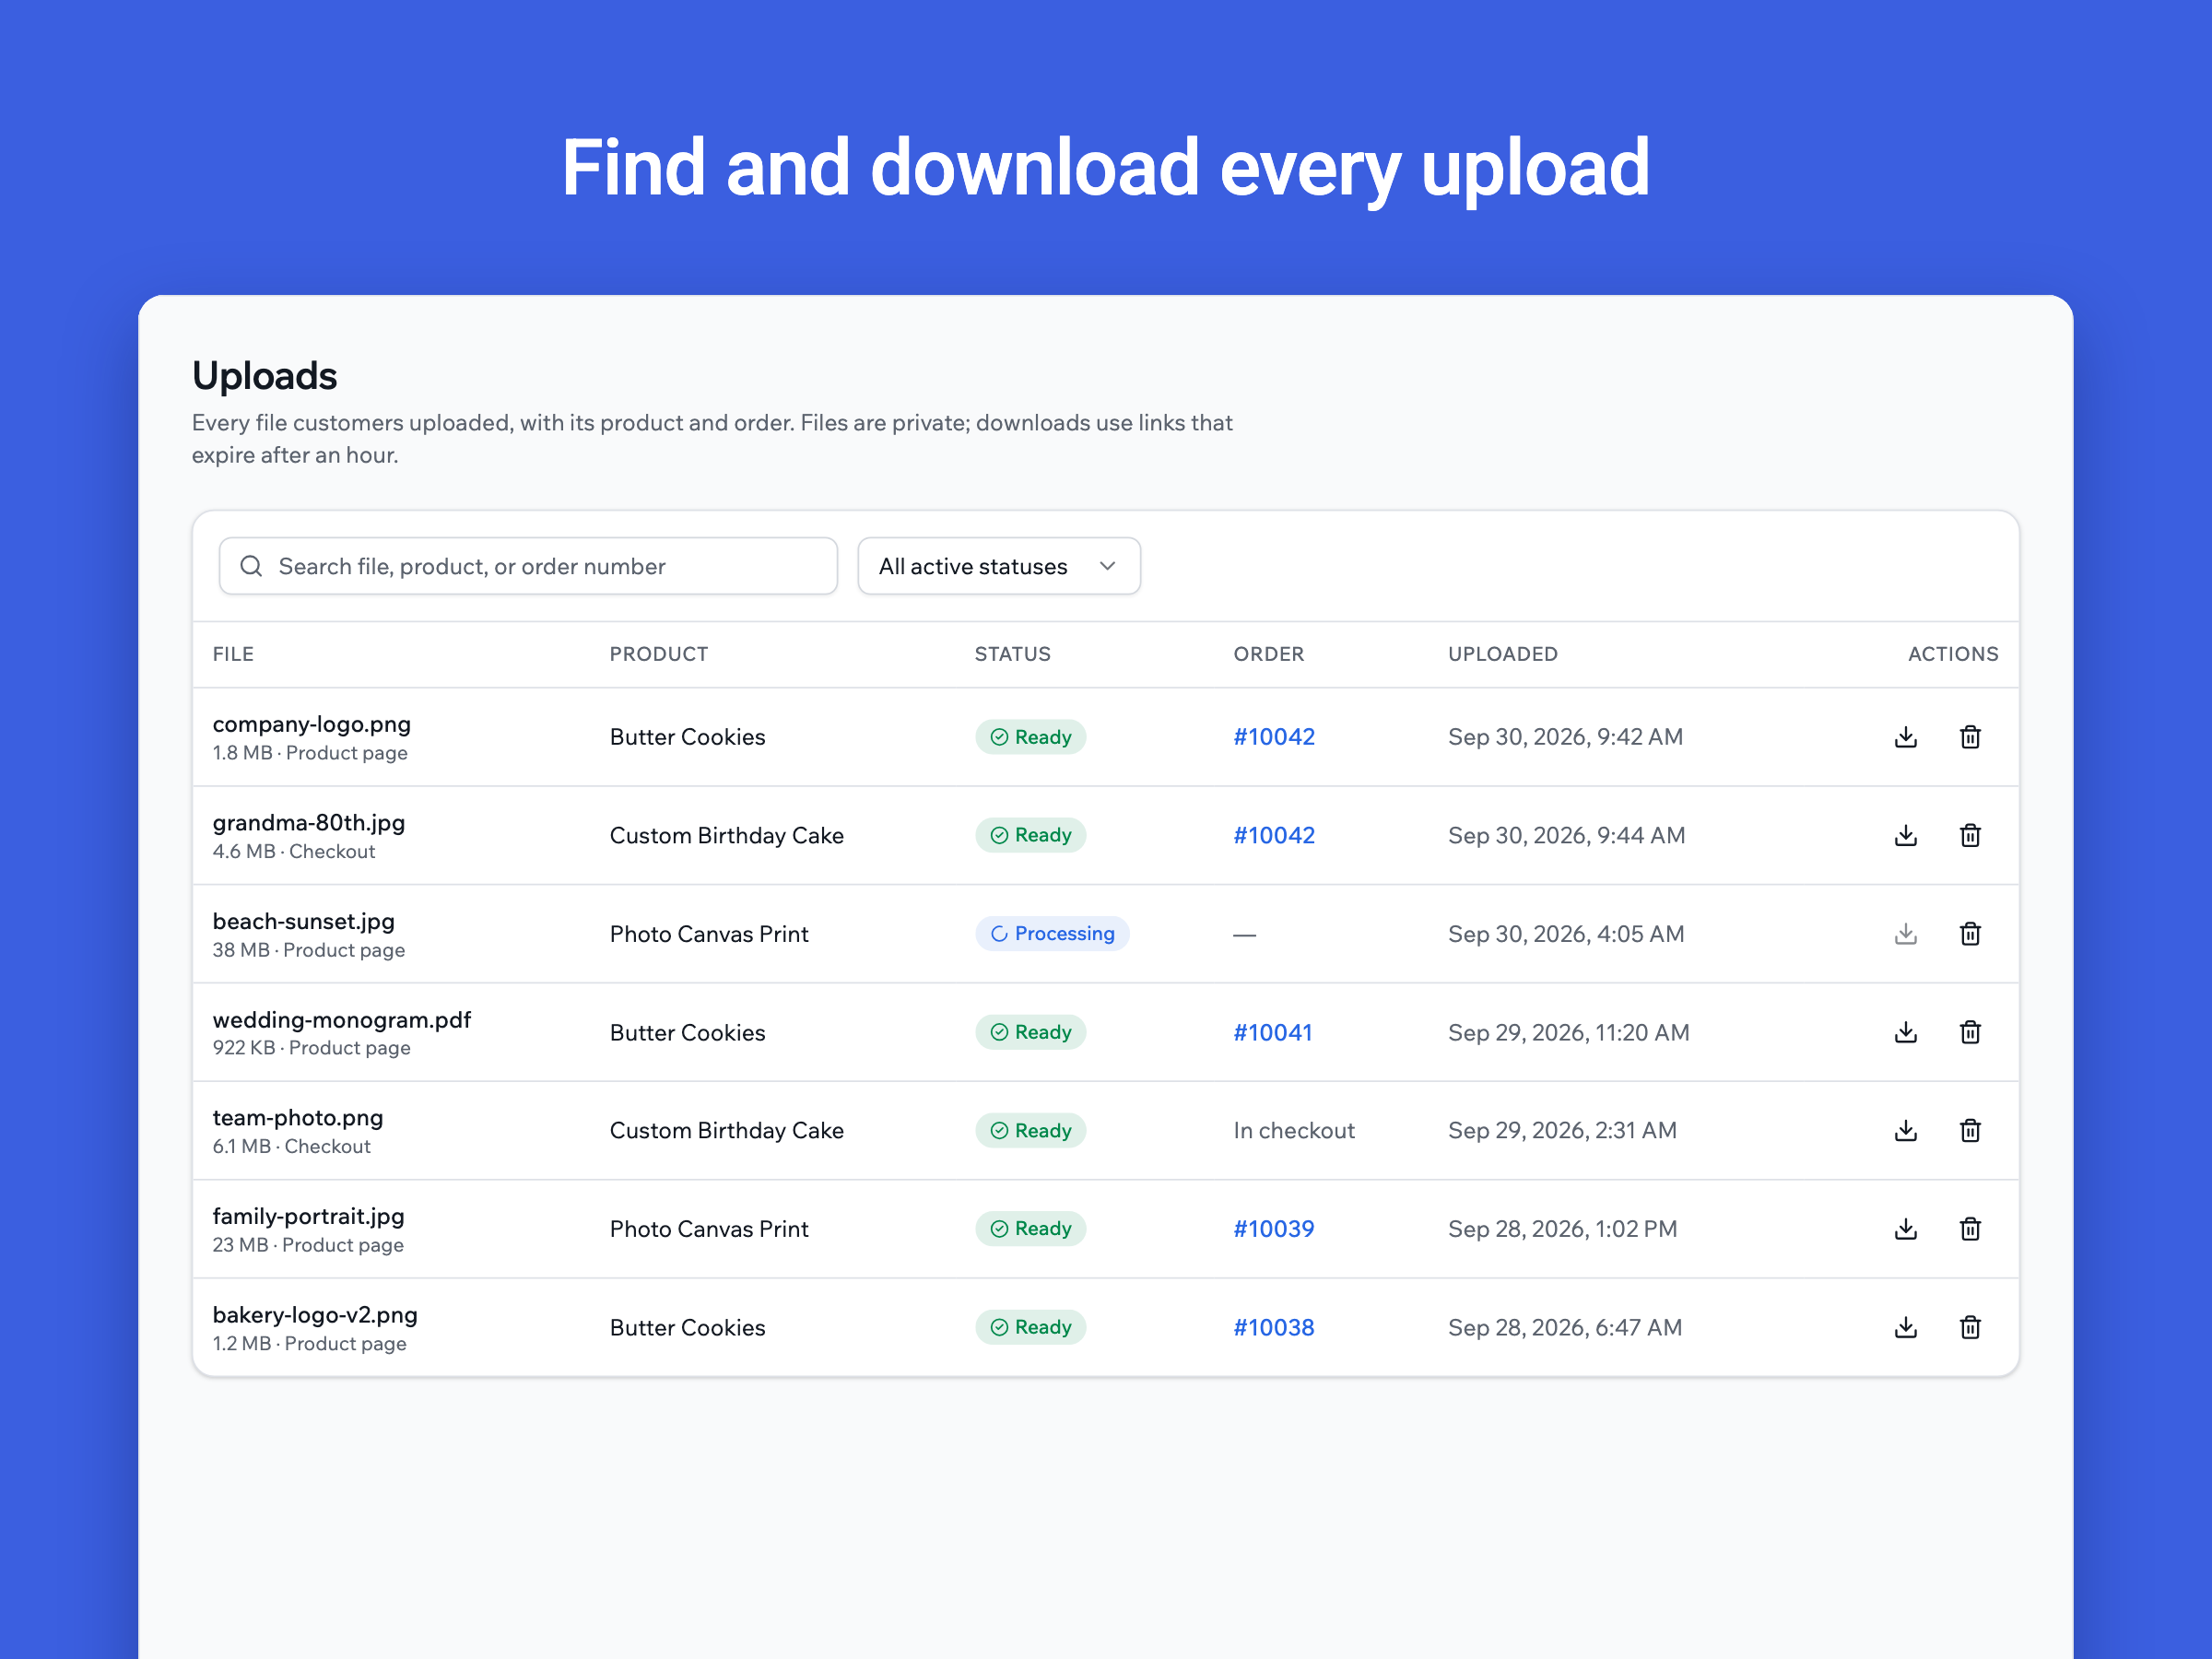The width and height of the screenshot is (2212, 1659).
Task: Open order #10042 for company-logo.png
Action: tap(1273, 737)
